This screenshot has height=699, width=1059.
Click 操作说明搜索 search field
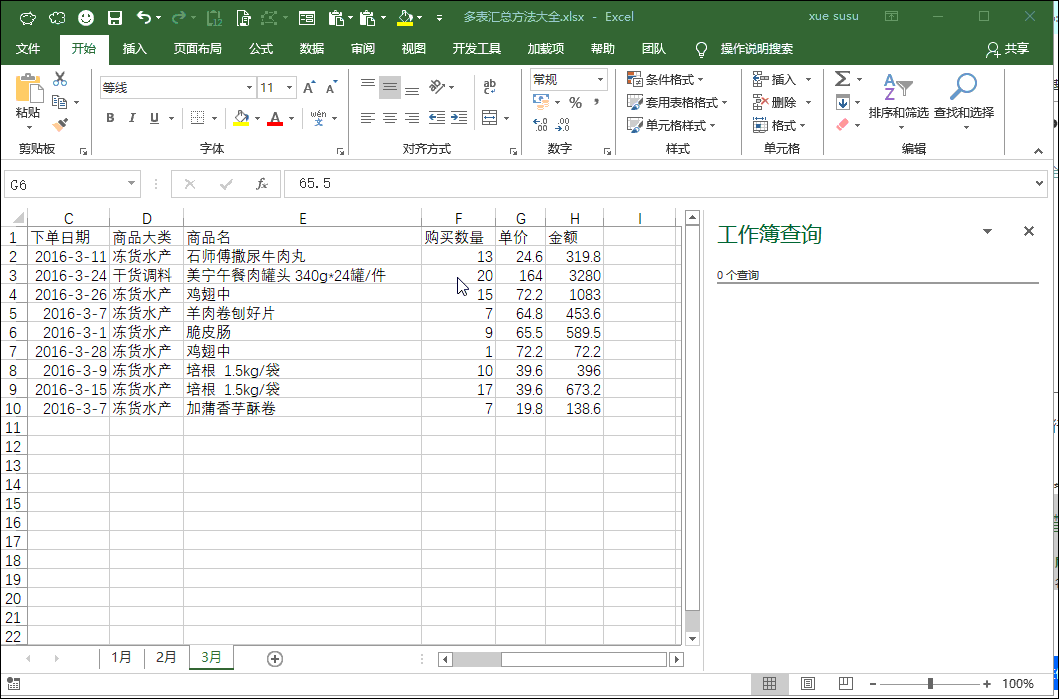pos(756,49)
